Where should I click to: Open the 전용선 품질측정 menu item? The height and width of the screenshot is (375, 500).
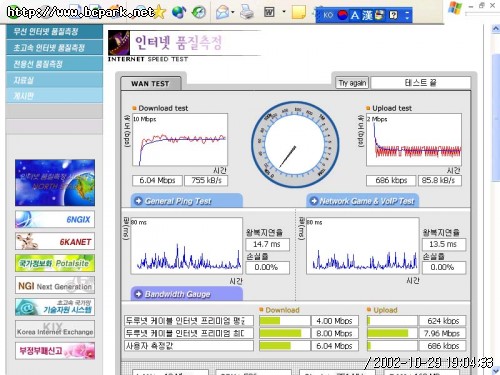click(54, 64)
